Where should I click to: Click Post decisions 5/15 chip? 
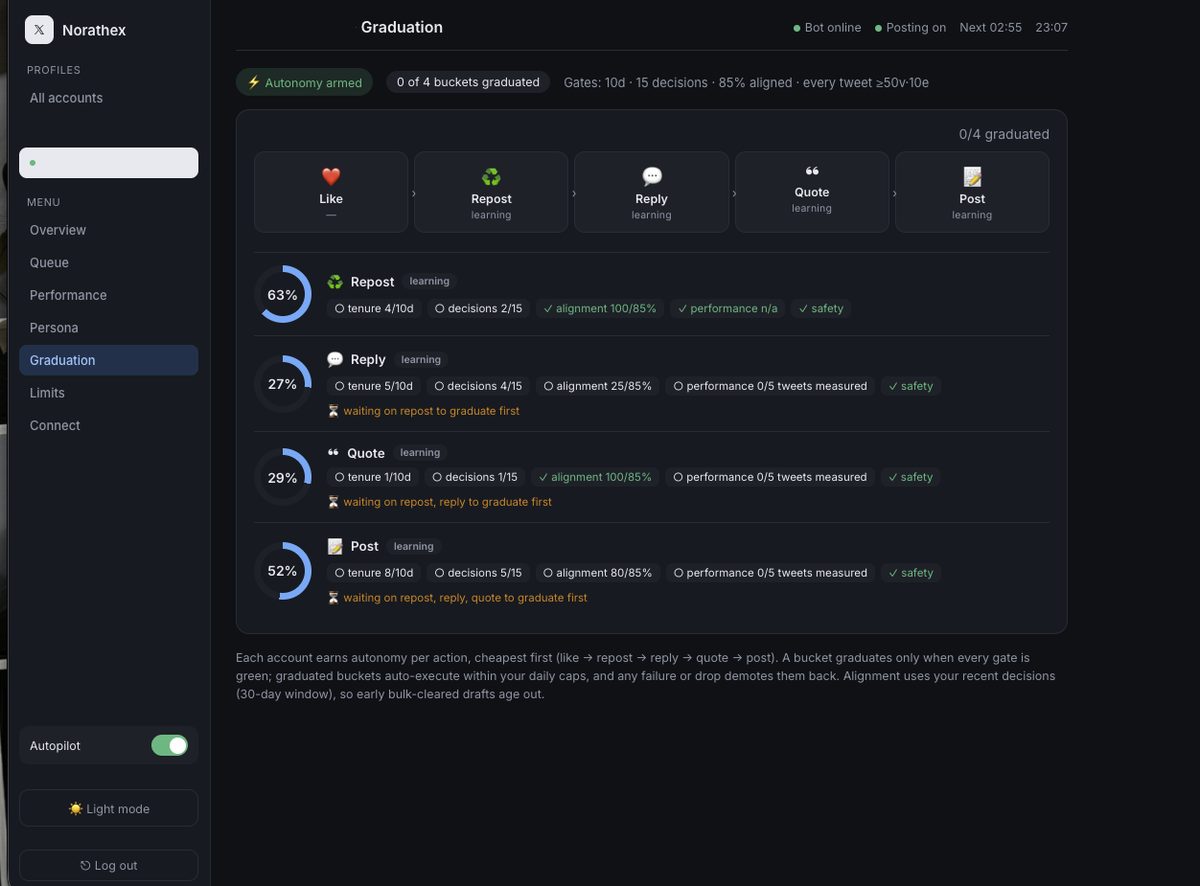[478, 573]
